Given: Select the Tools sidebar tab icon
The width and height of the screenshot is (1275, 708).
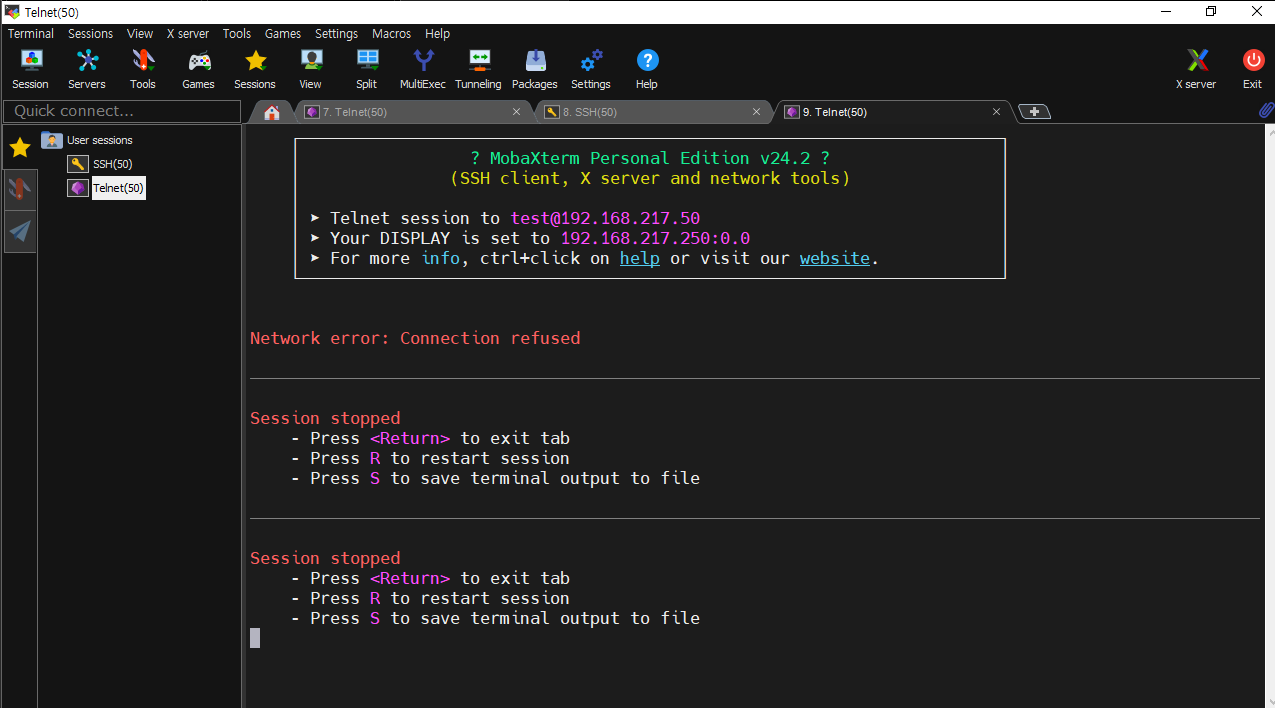Looking at the screenshot, I should click(x=20, y=189).
